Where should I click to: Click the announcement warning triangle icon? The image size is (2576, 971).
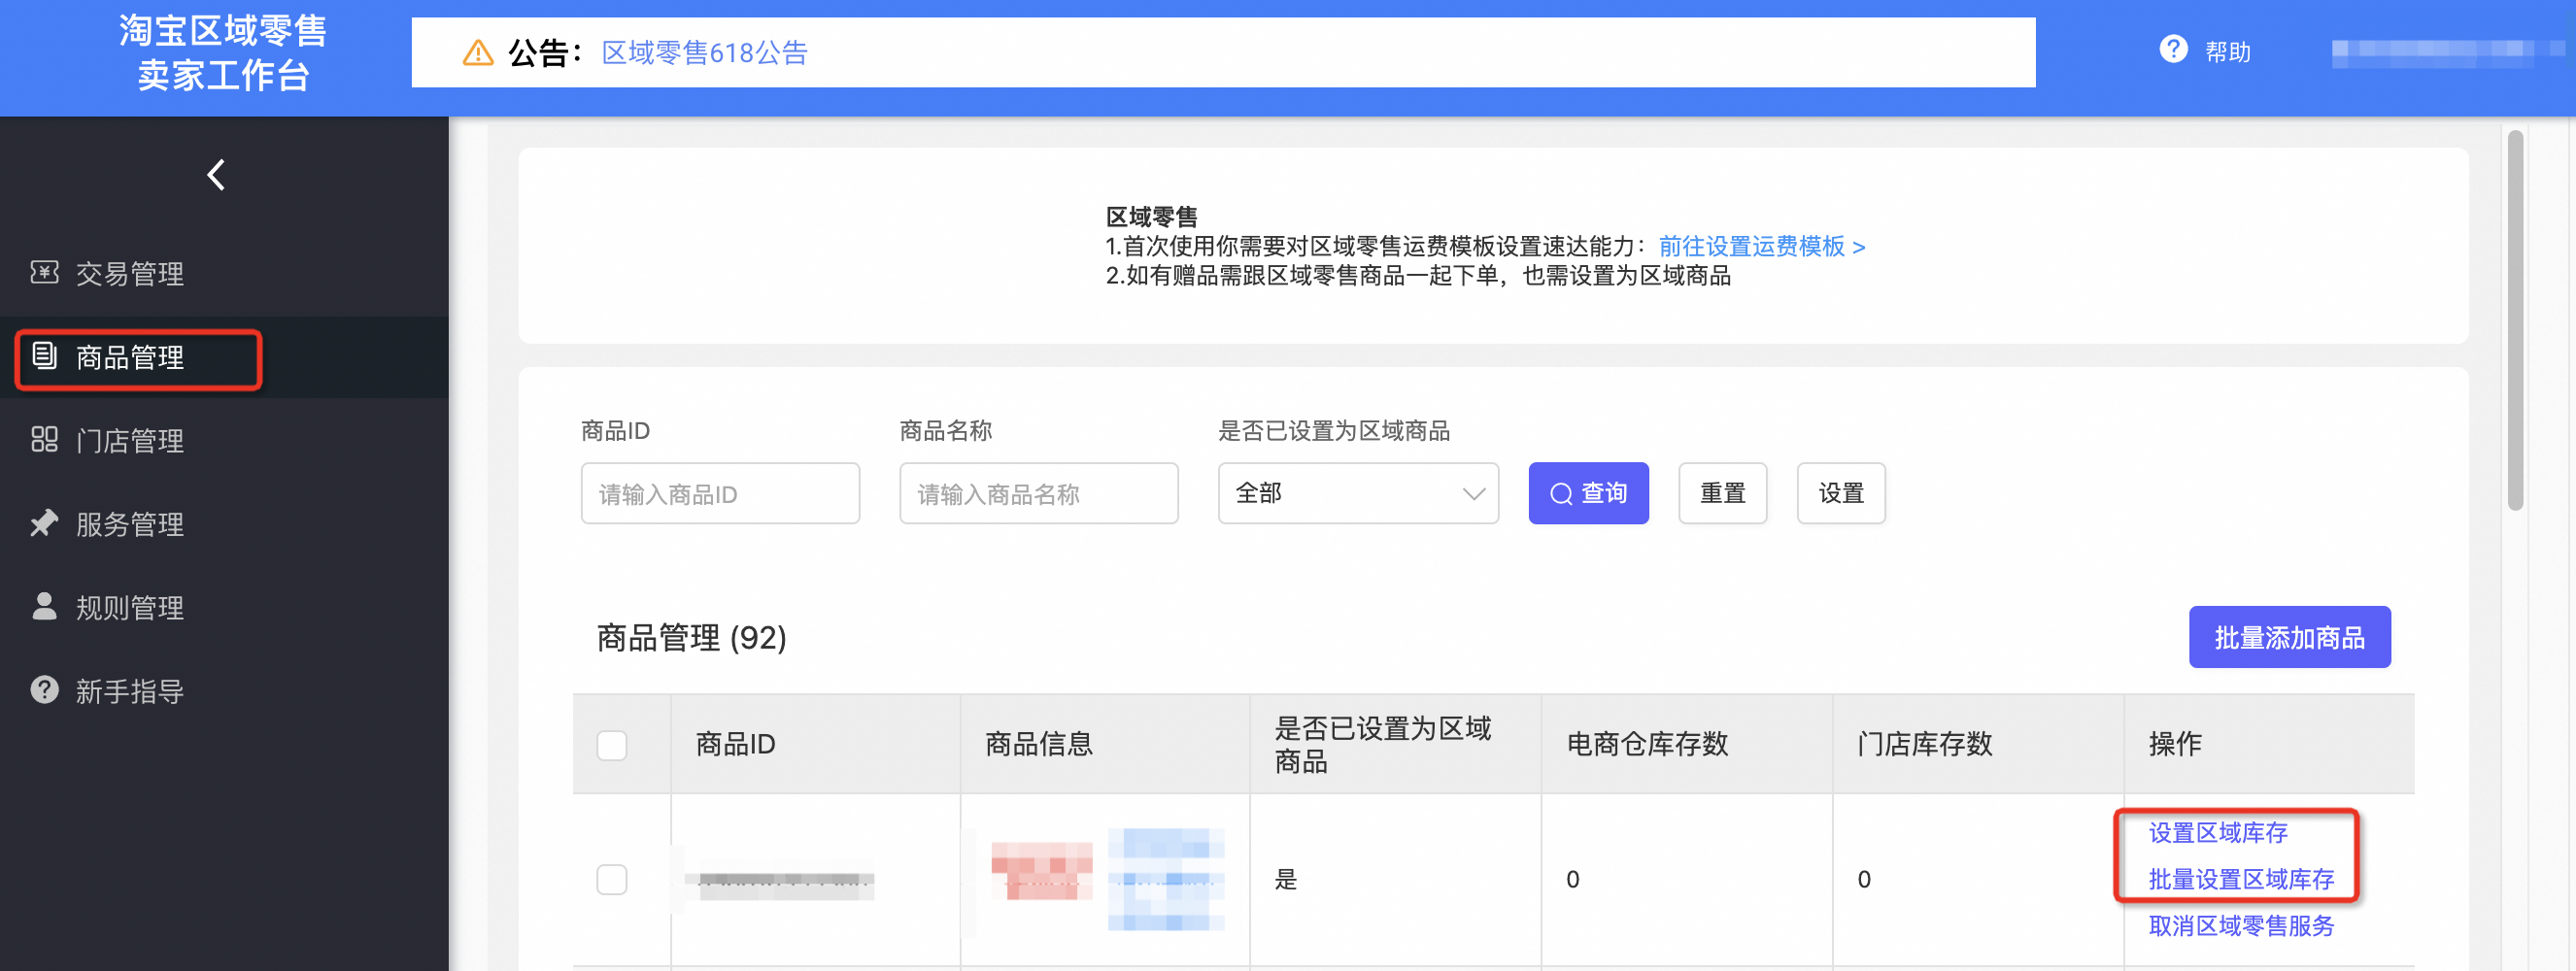478,52
